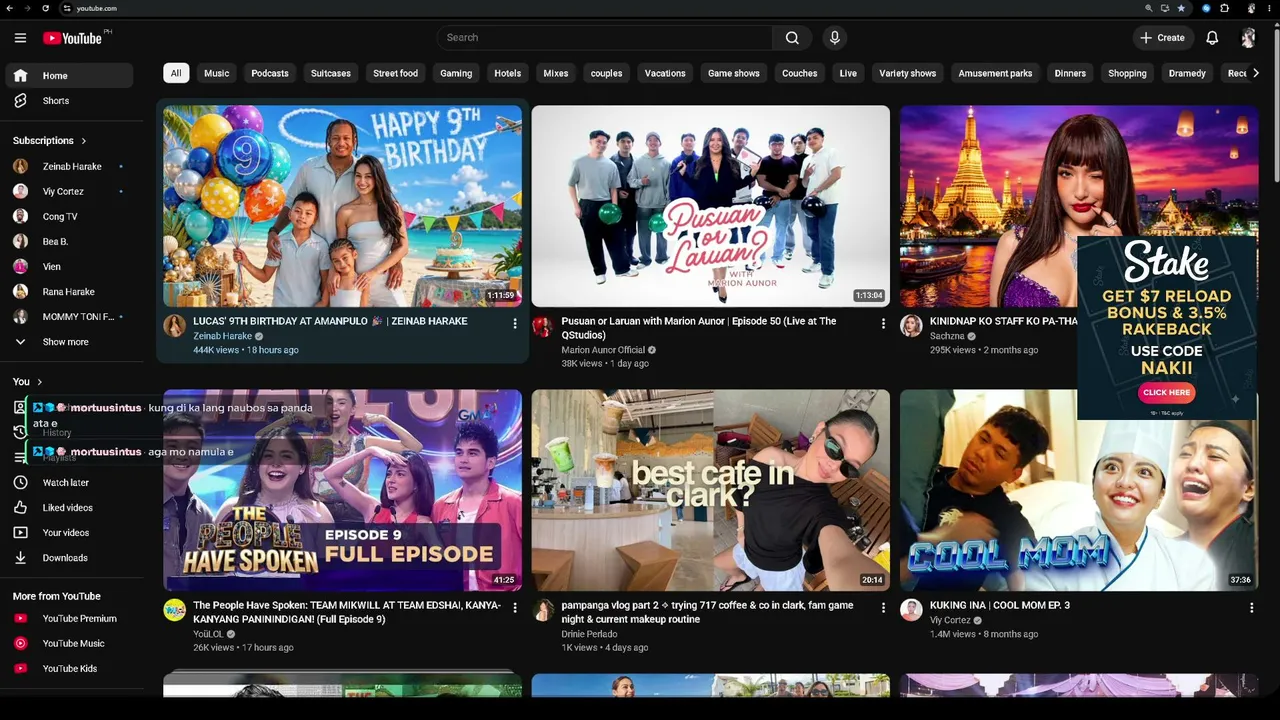View site information icon beside youtube.com
The image size is (1280, 720).
click(67, 8)
